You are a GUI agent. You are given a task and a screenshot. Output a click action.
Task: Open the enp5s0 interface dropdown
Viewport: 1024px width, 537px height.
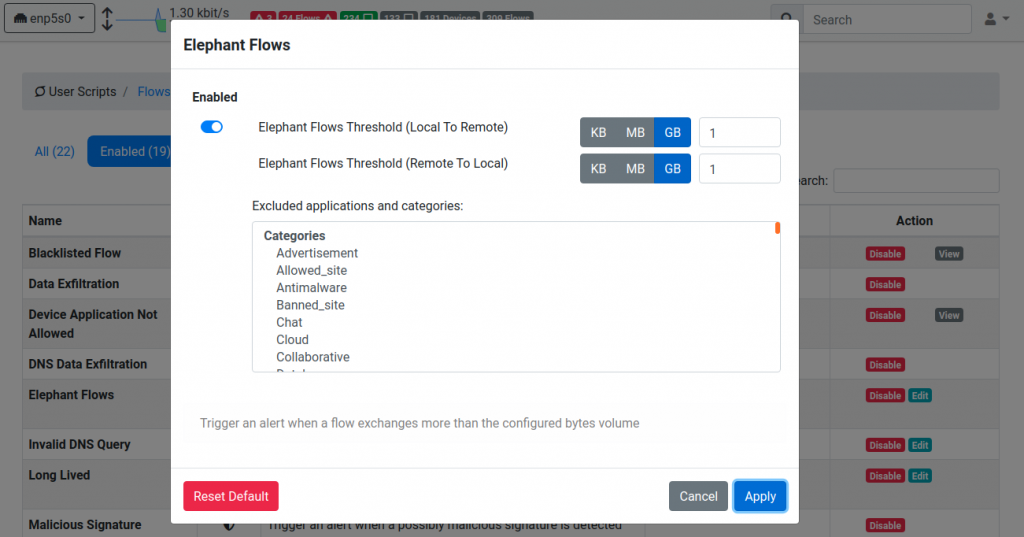[x=50, y=18]
